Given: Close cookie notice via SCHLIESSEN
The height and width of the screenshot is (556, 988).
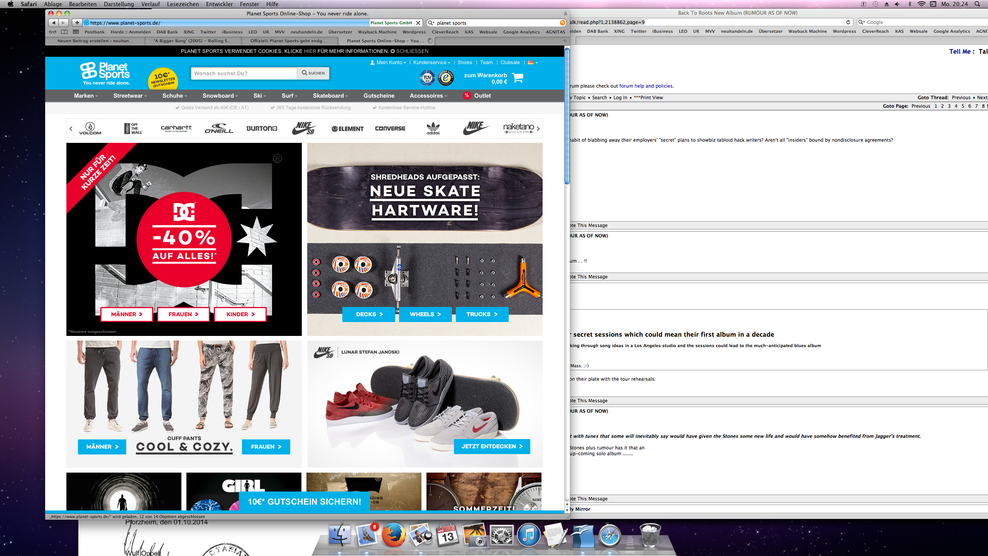Looking at the screenshot, I should pos(410,51).
